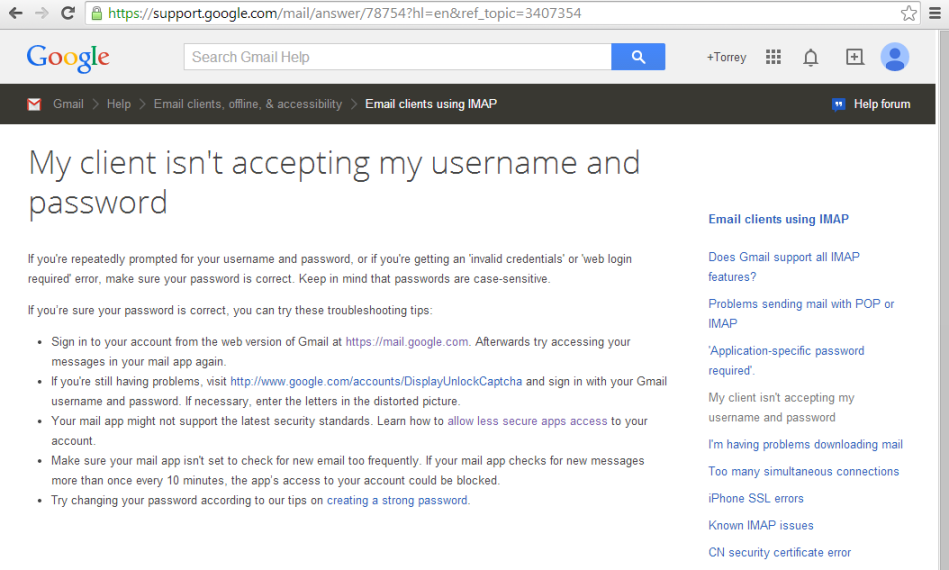
Task: Open the Google apps grid
Action: pos(773,57)
